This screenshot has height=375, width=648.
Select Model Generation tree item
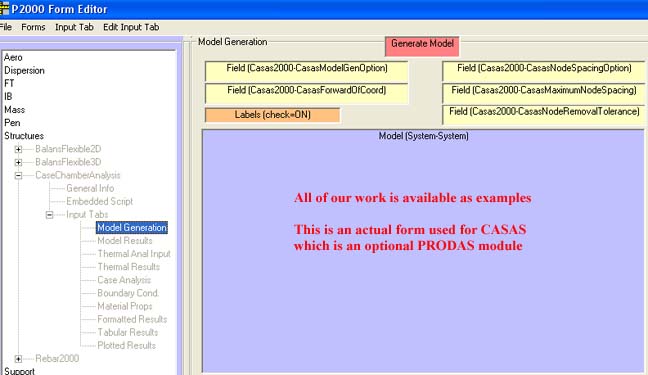click(x=132, y=228)
